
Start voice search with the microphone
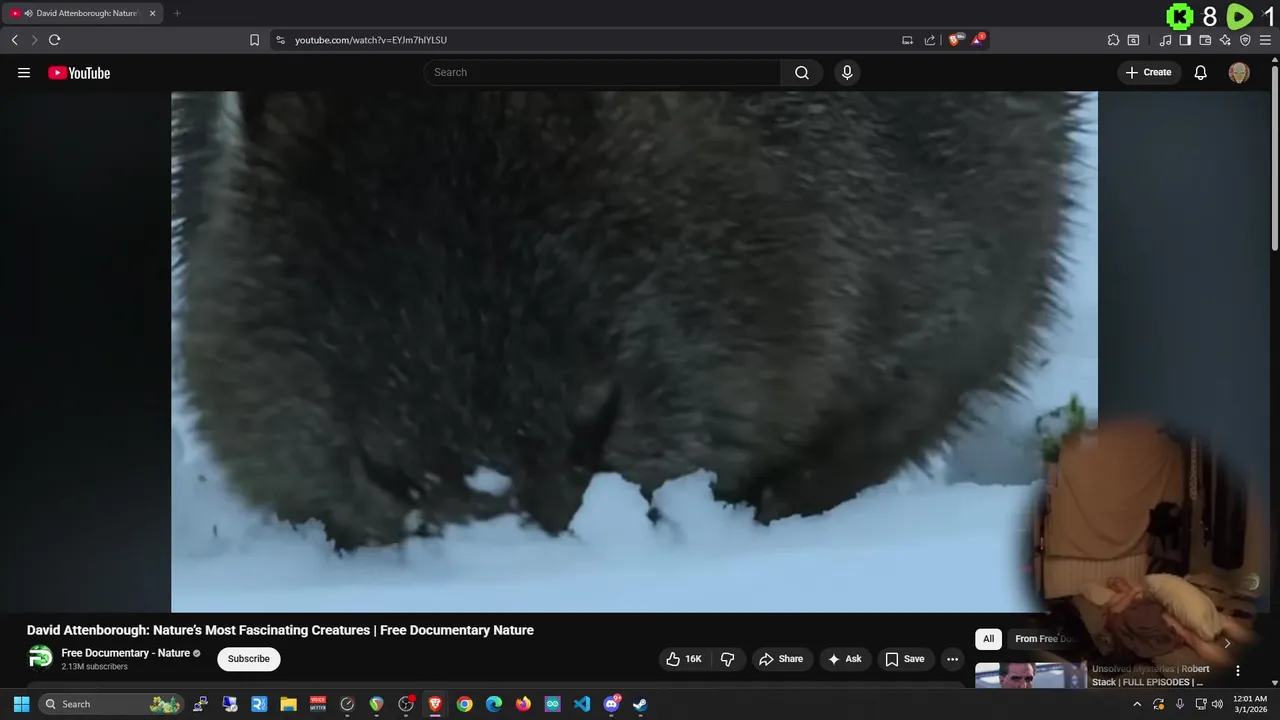pyautogui.click(x=847, y=72)
